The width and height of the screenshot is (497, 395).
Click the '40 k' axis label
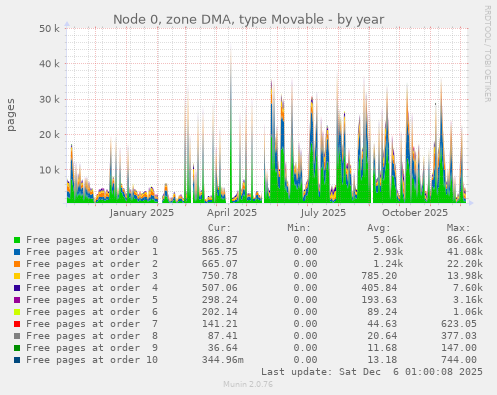[x=49, y=63]
